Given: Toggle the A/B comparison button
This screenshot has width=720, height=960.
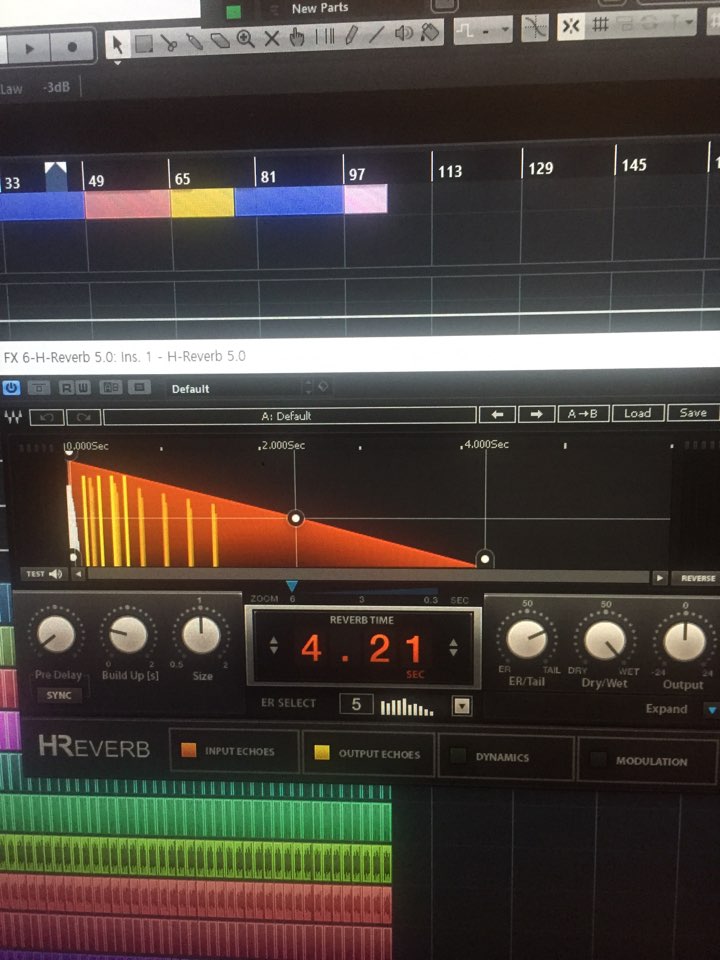Looking at the screenshot, I should coord(111,387).
